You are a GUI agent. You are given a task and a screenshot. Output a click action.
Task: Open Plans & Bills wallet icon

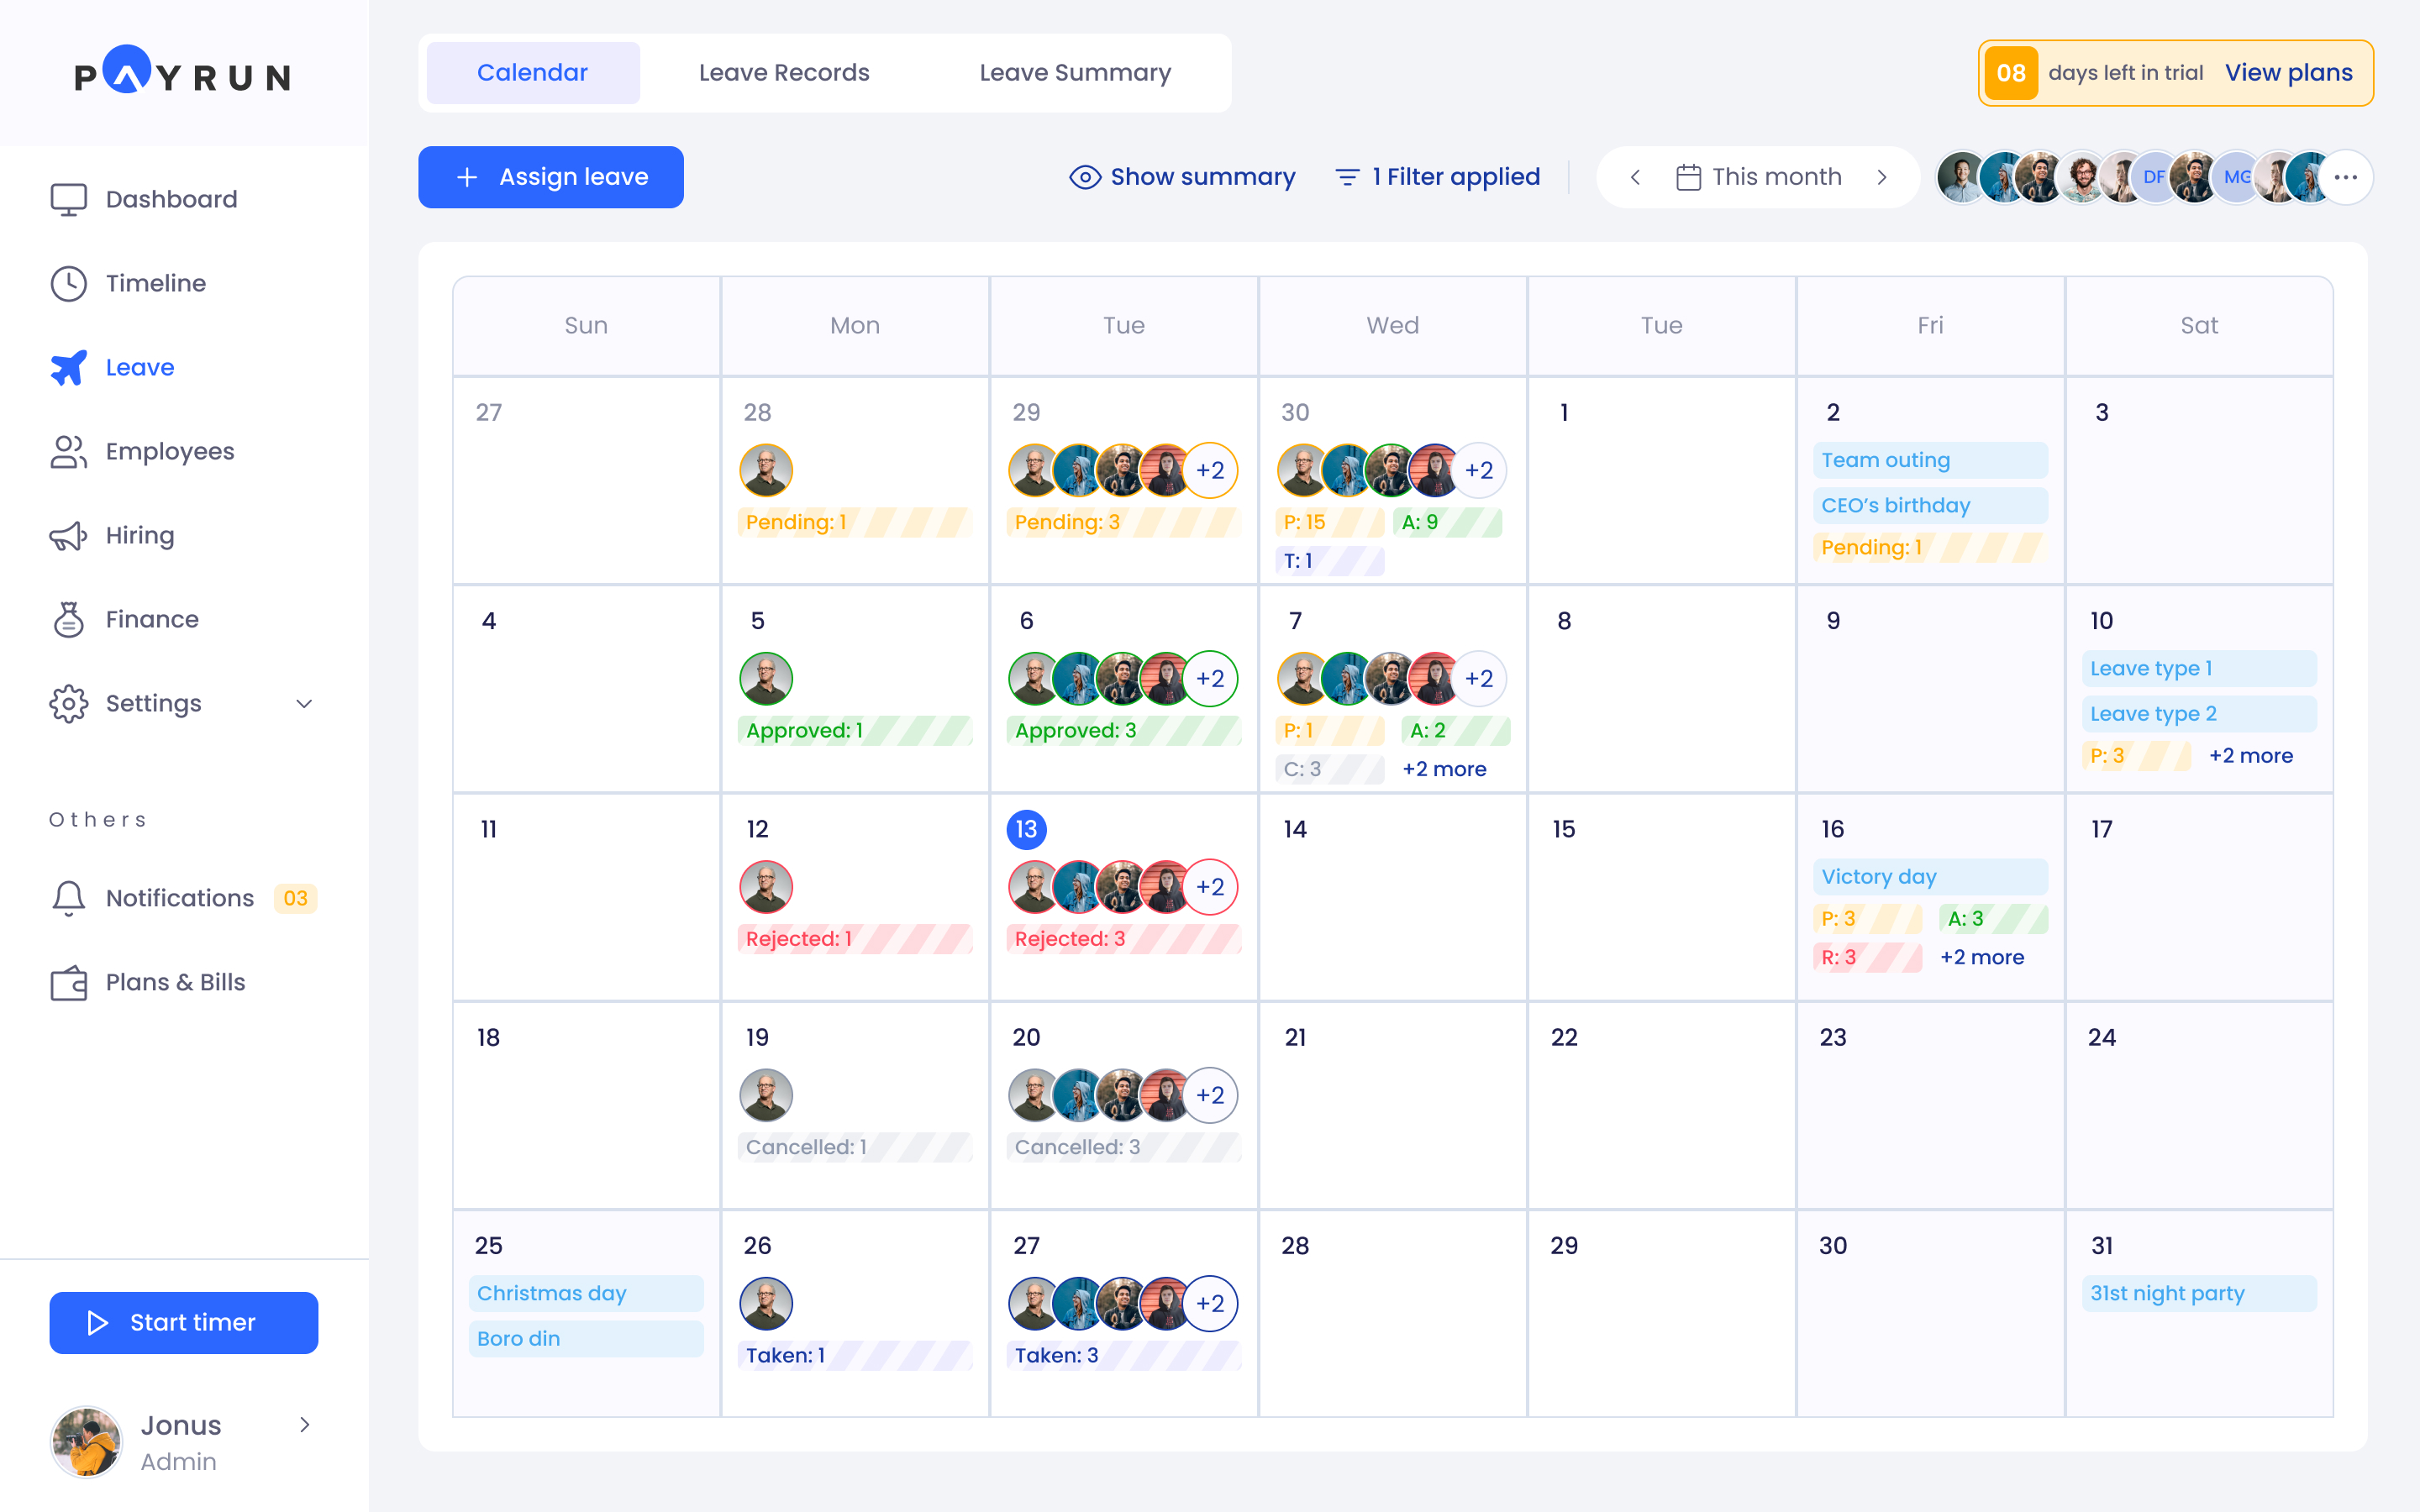click(68, 982)
